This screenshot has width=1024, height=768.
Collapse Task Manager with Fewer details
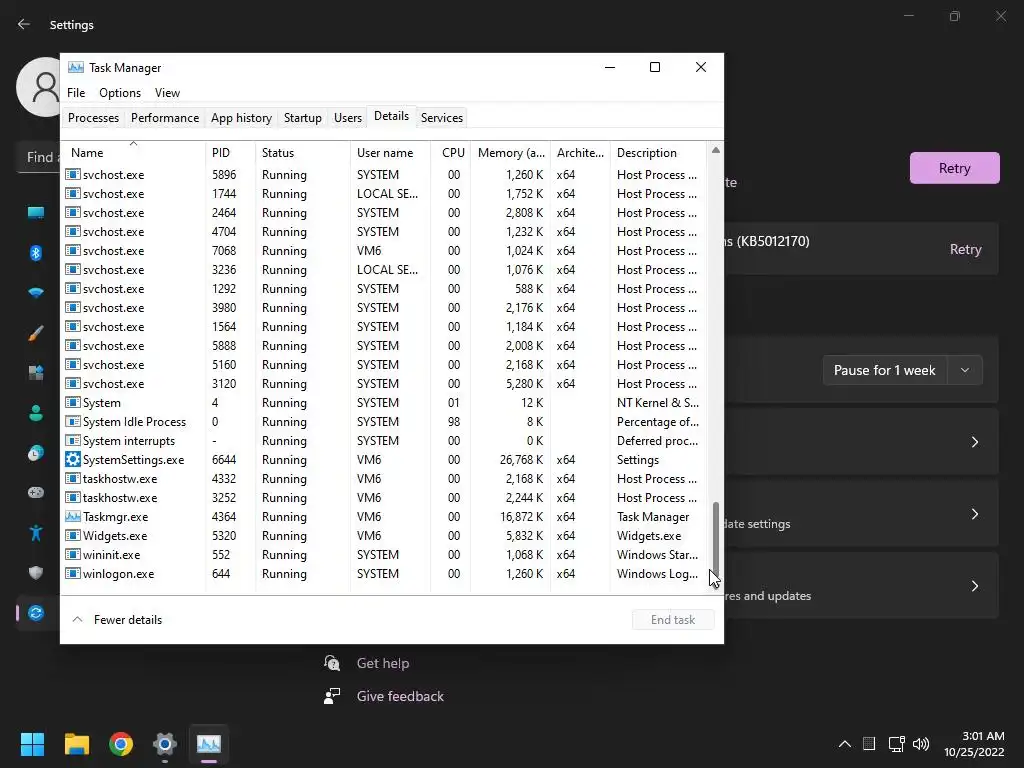[117, 620]
